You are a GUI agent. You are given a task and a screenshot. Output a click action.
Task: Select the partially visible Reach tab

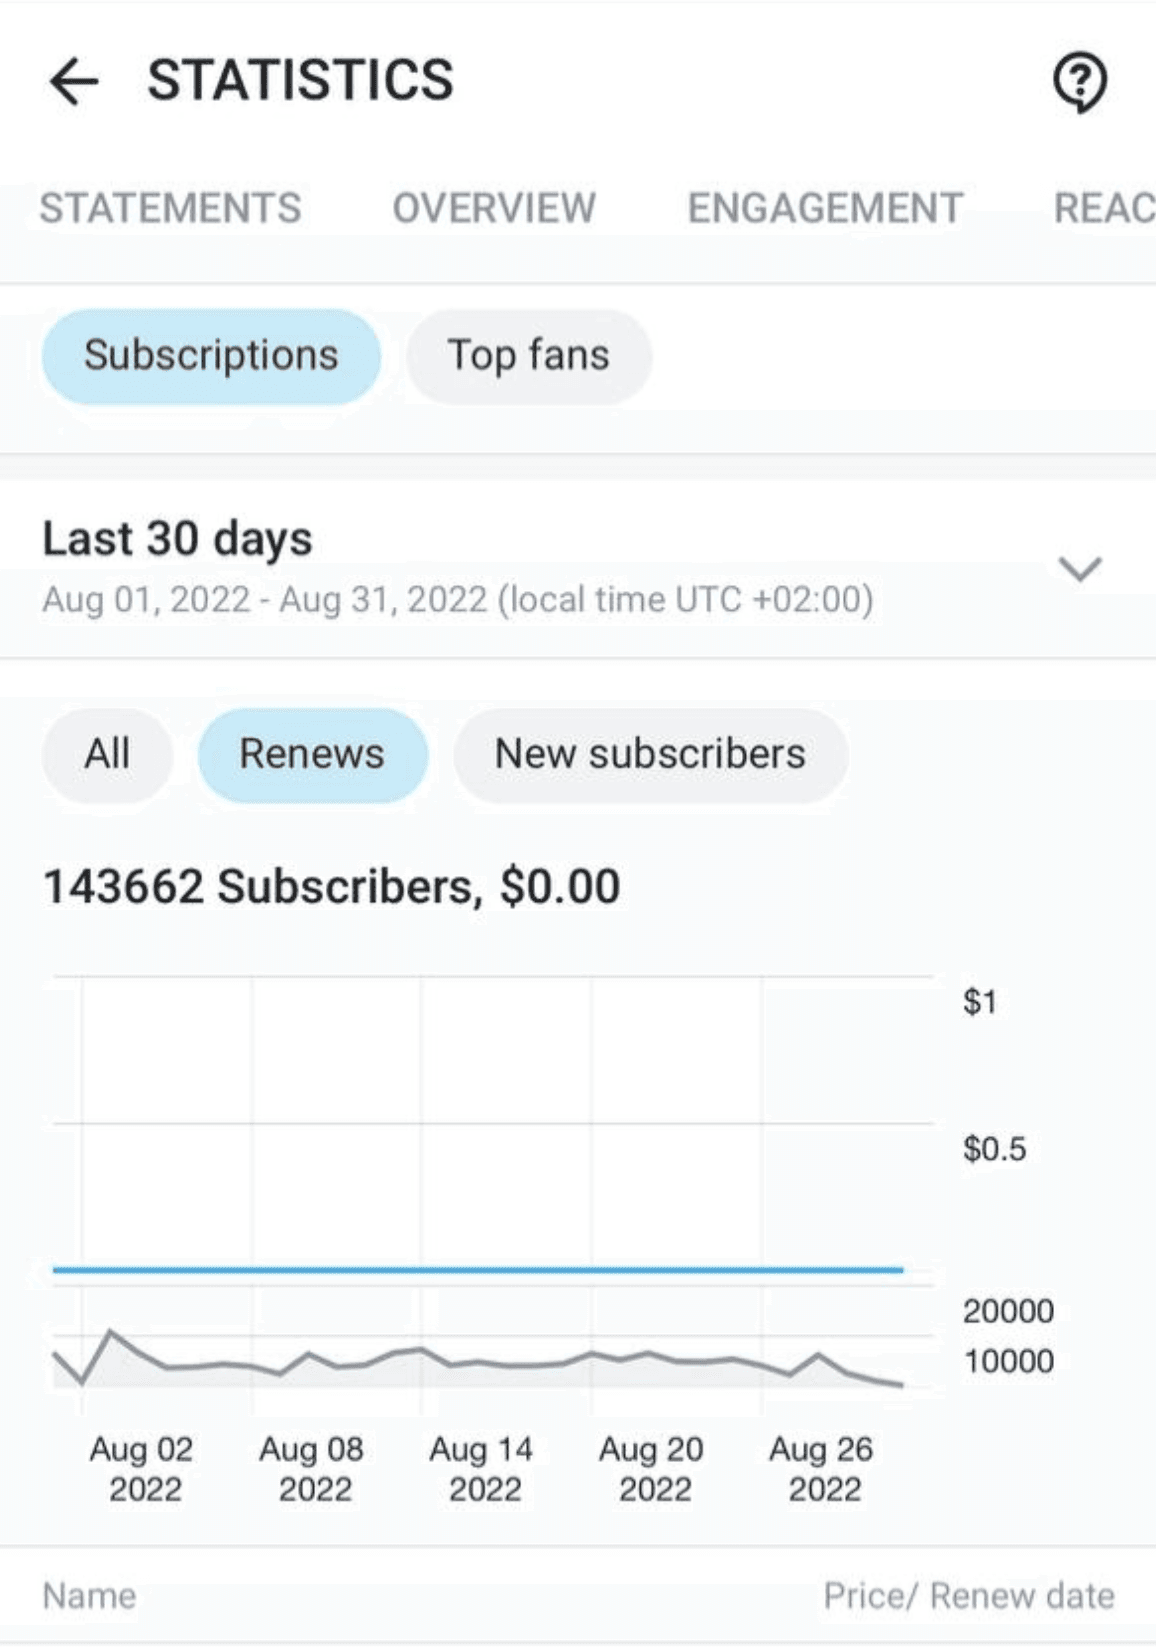click(1104, 208)
